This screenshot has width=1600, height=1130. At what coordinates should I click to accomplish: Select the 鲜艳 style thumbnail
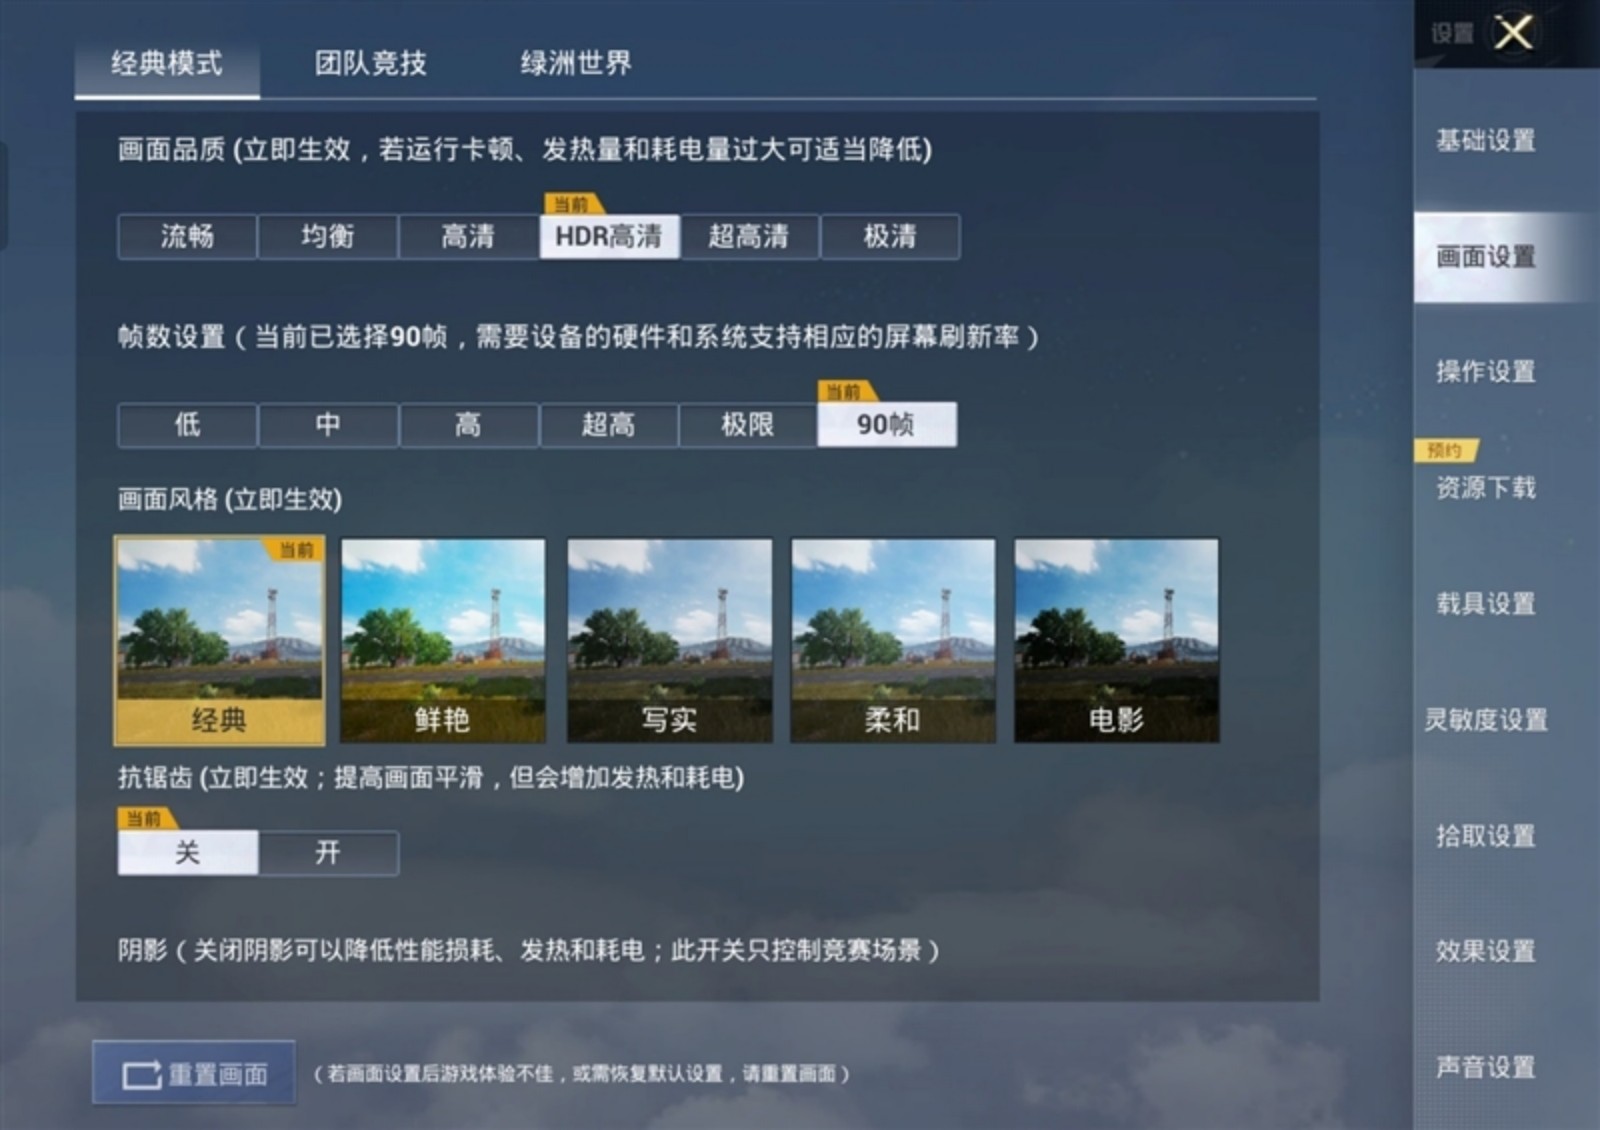(443, 641)
